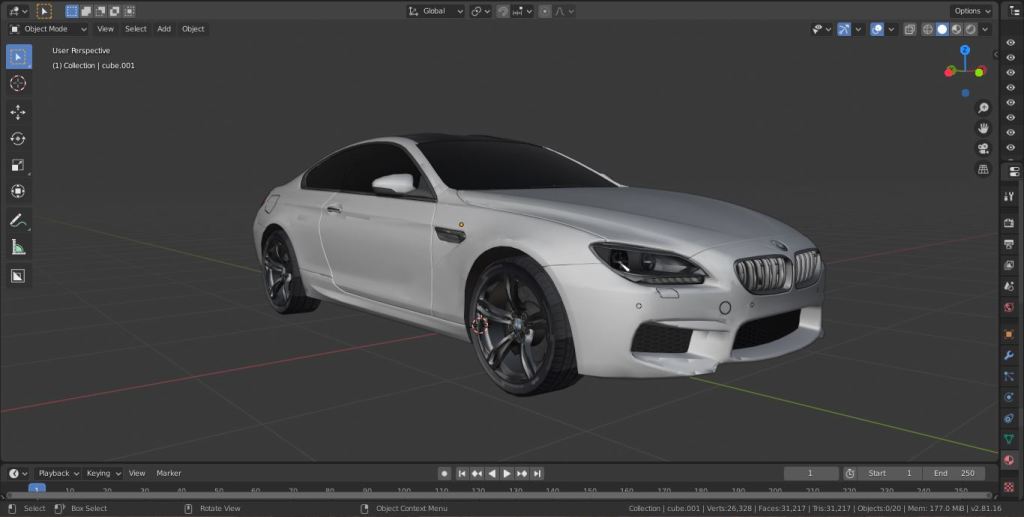Open the Options dropdown

pos(971,11)
